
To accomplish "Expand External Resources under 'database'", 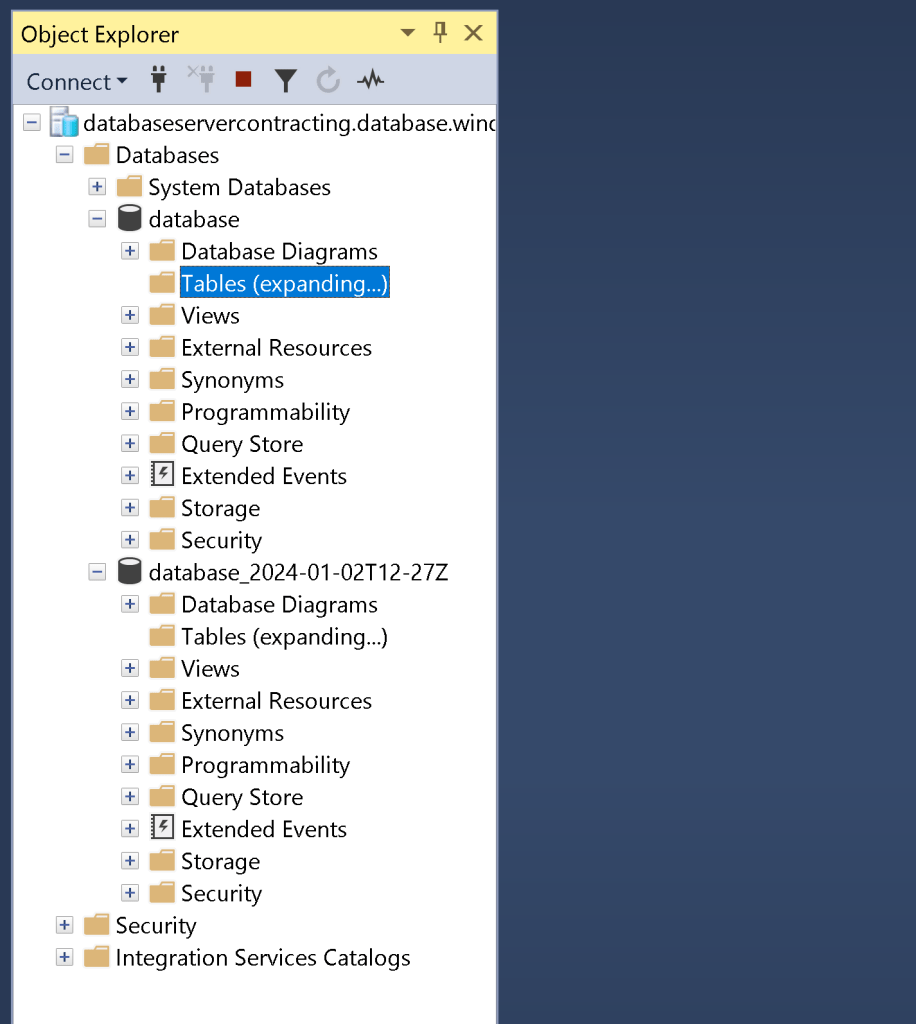I will [x=130, y=347].
